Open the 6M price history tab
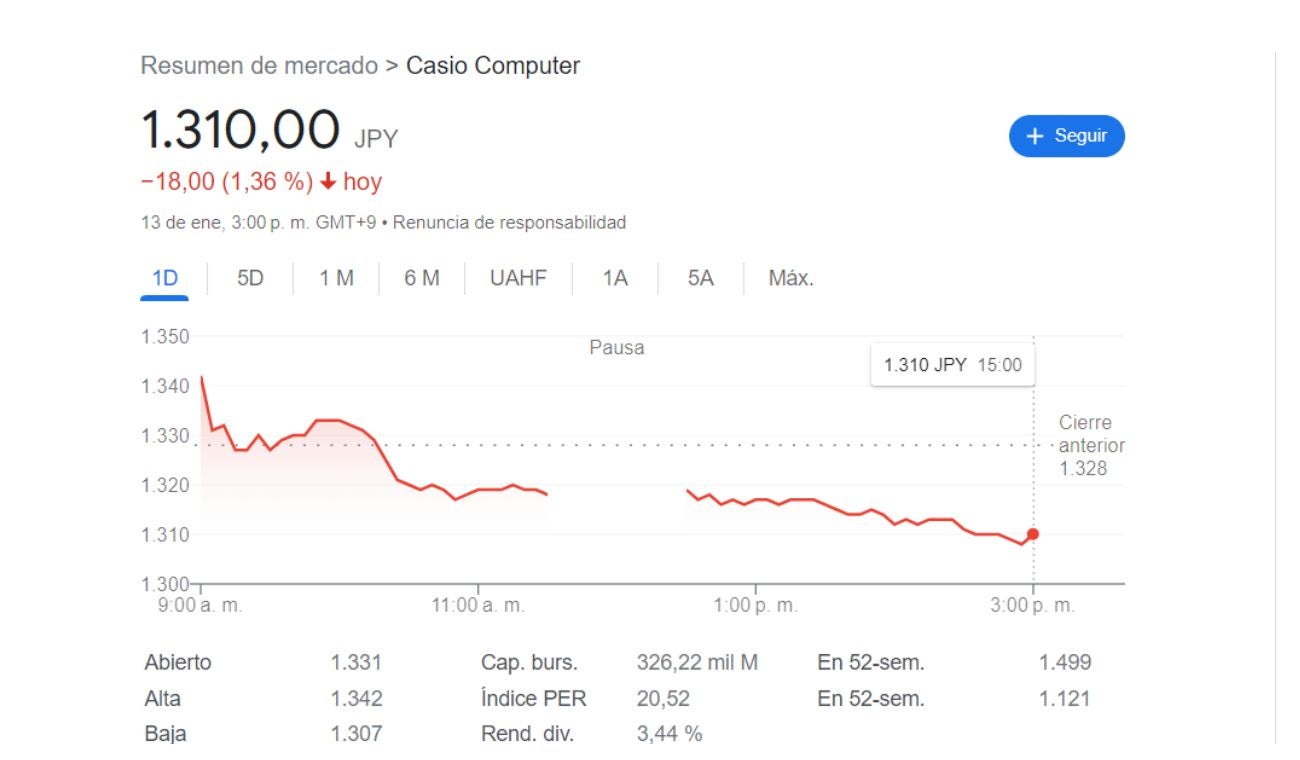The image size is (1300, 760). (423, 278)
